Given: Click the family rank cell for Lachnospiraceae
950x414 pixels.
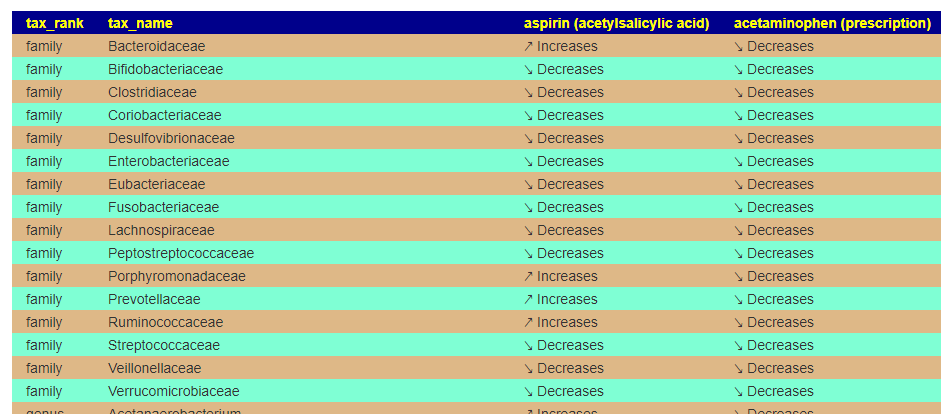Looking at the screenshot, I should coord(44,230).
